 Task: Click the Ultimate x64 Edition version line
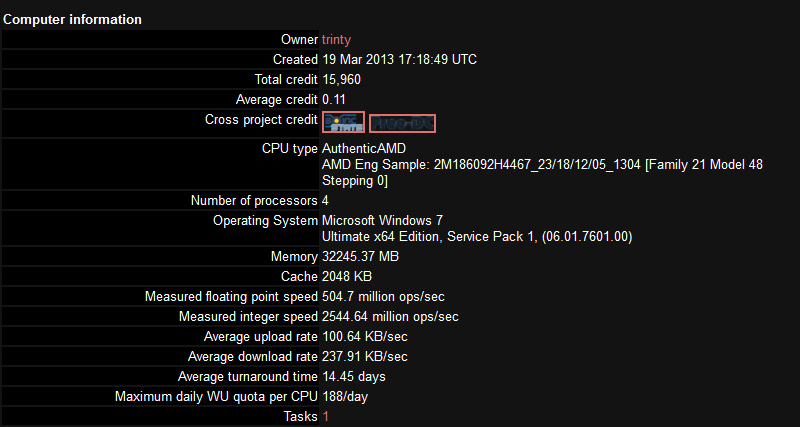(x=476, y=236)
